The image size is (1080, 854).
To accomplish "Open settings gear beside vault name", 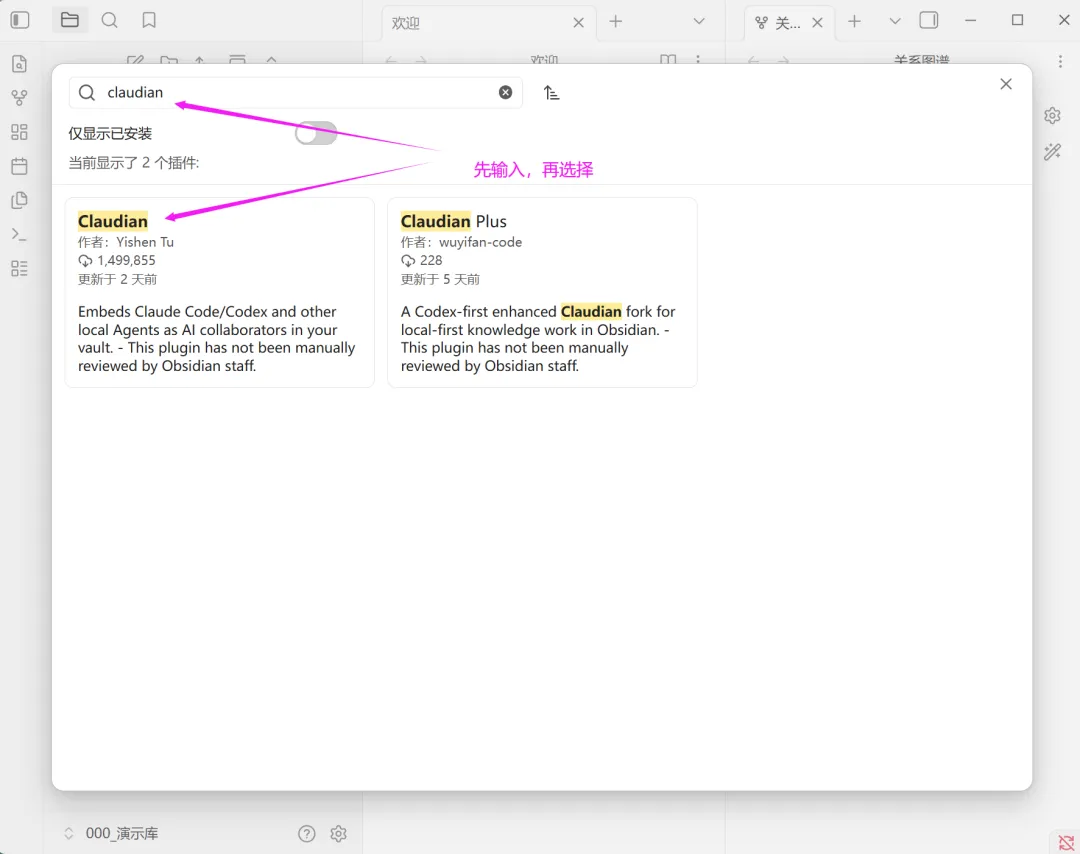I will pos(338,833).
